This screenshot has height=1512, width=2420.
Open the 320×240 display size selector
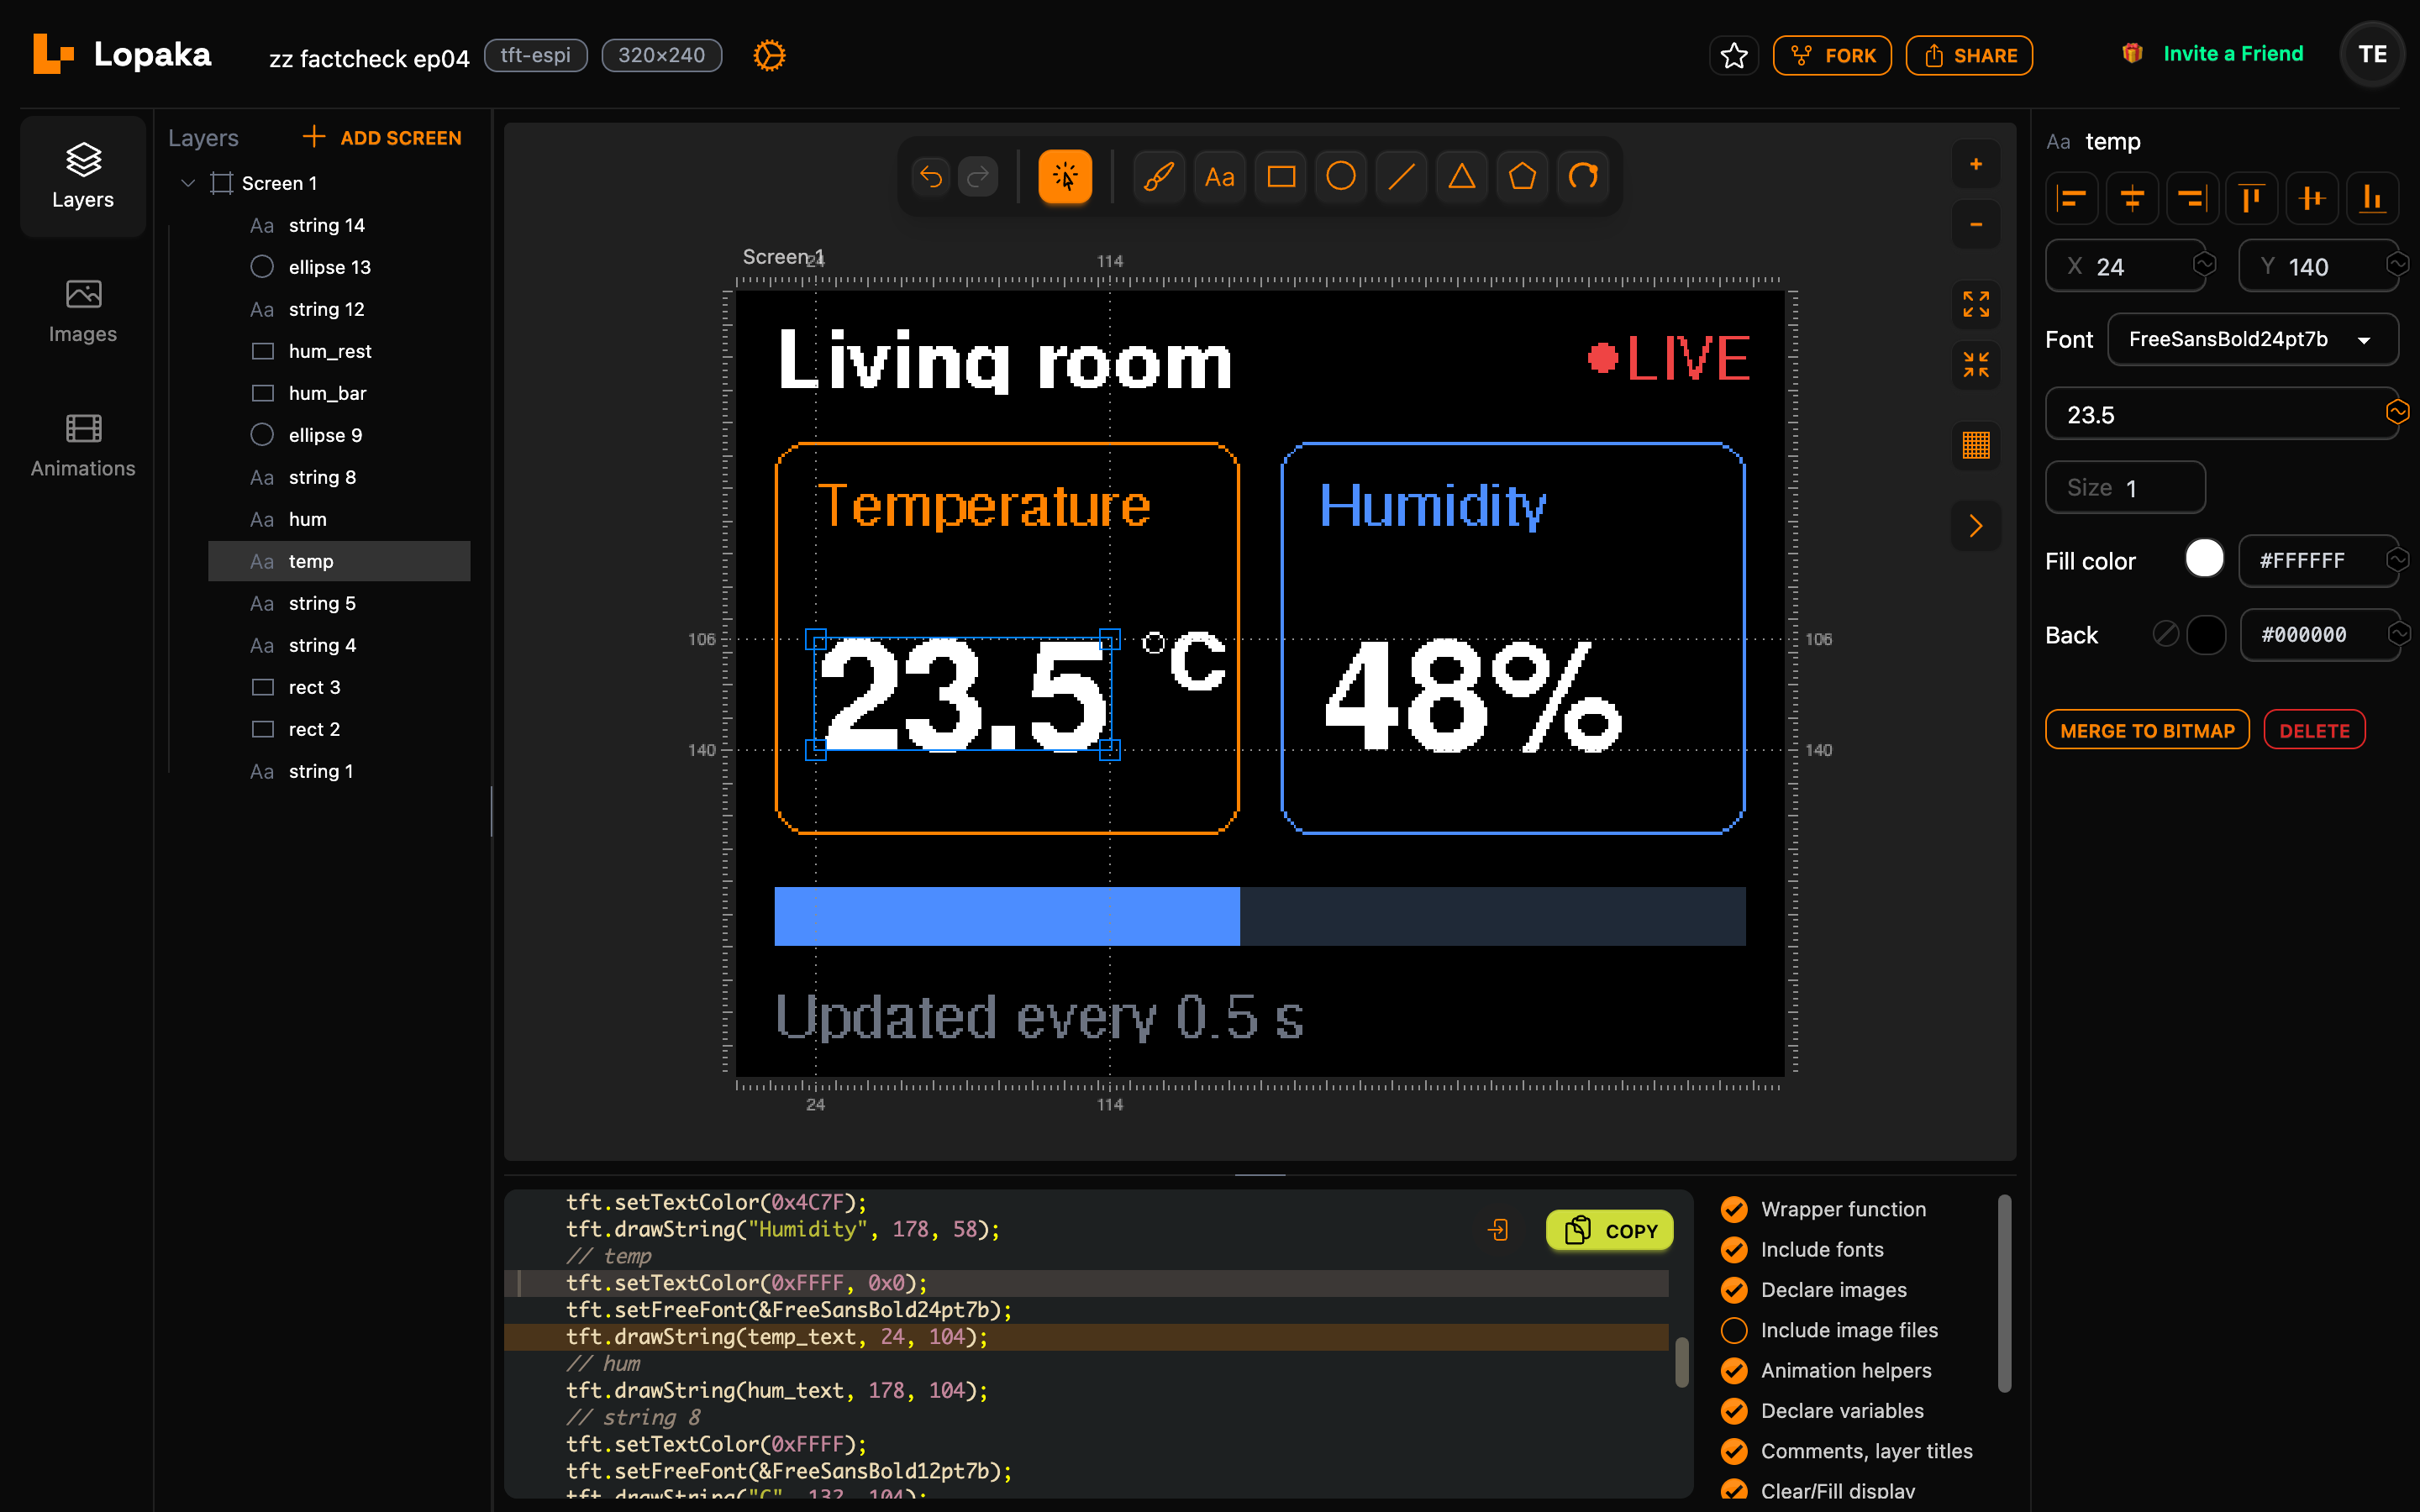pyautogui.click(x=661, y=55)
